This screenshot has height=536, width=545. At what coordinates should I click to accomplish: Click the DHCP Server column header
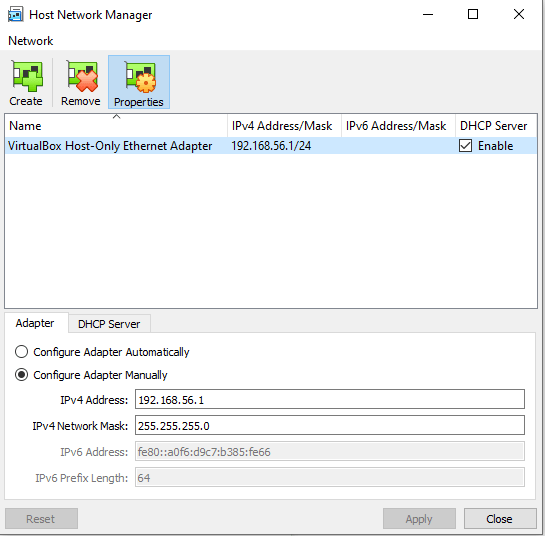pyautogui.click(x=496, y=125)
